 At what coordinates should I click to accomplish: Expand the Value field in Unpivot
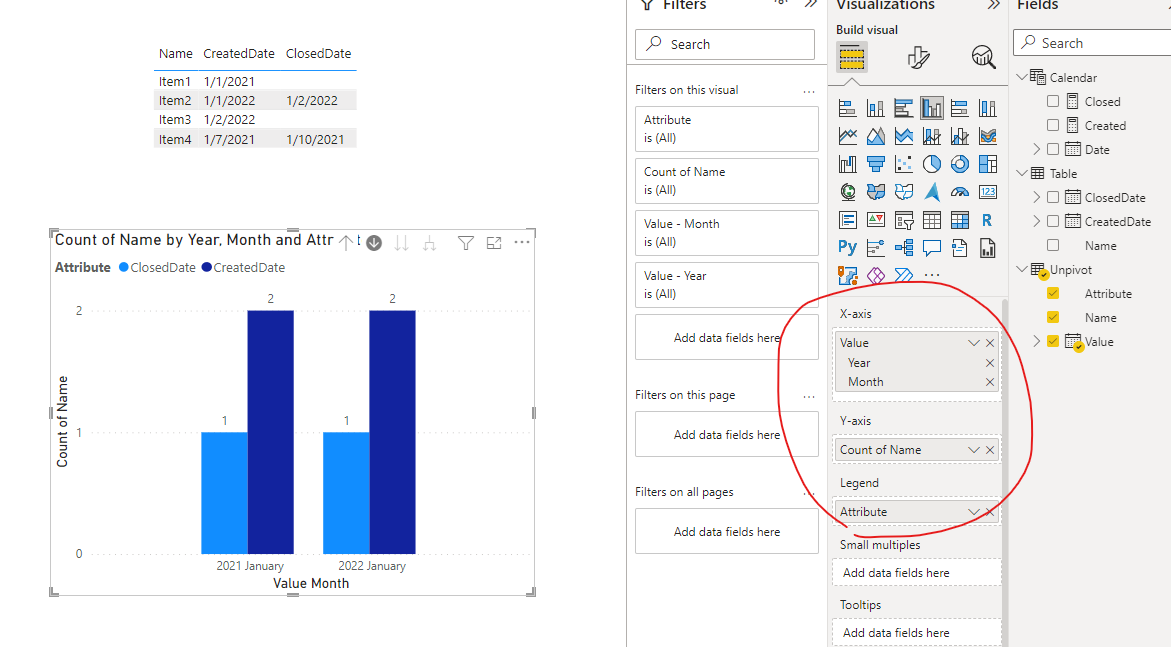[x=1037, y=341]
